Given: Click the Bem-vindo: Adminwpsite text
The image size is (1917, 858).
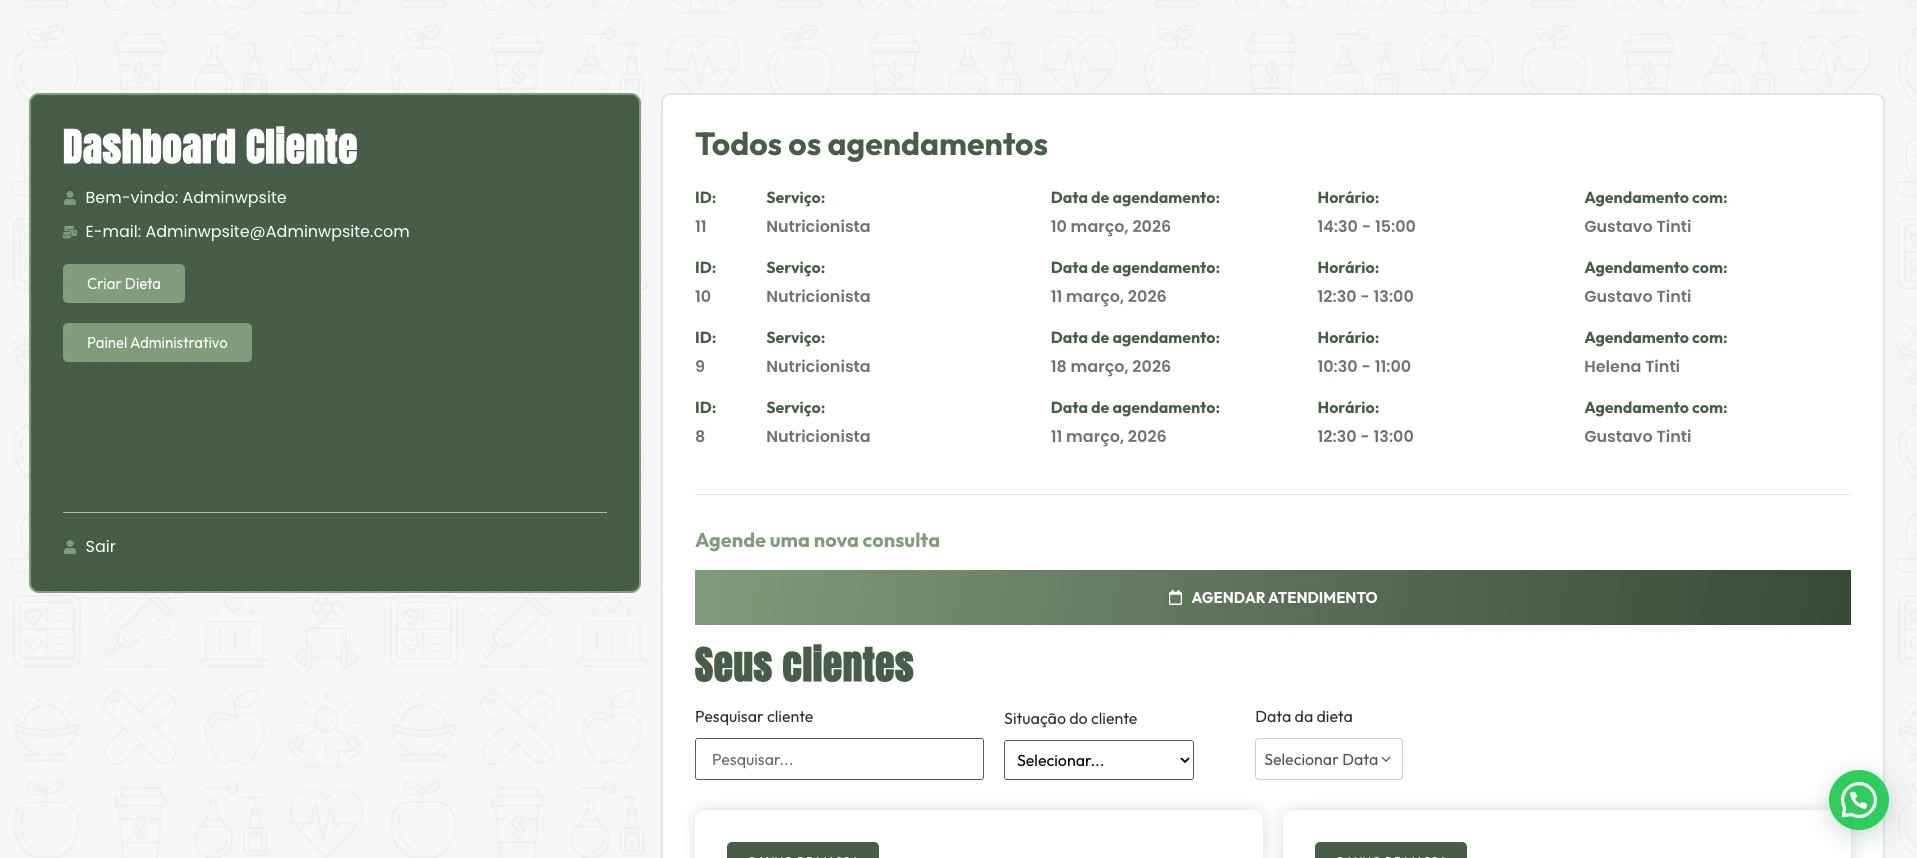Looking at the screenshot, I should coord(185,198).
